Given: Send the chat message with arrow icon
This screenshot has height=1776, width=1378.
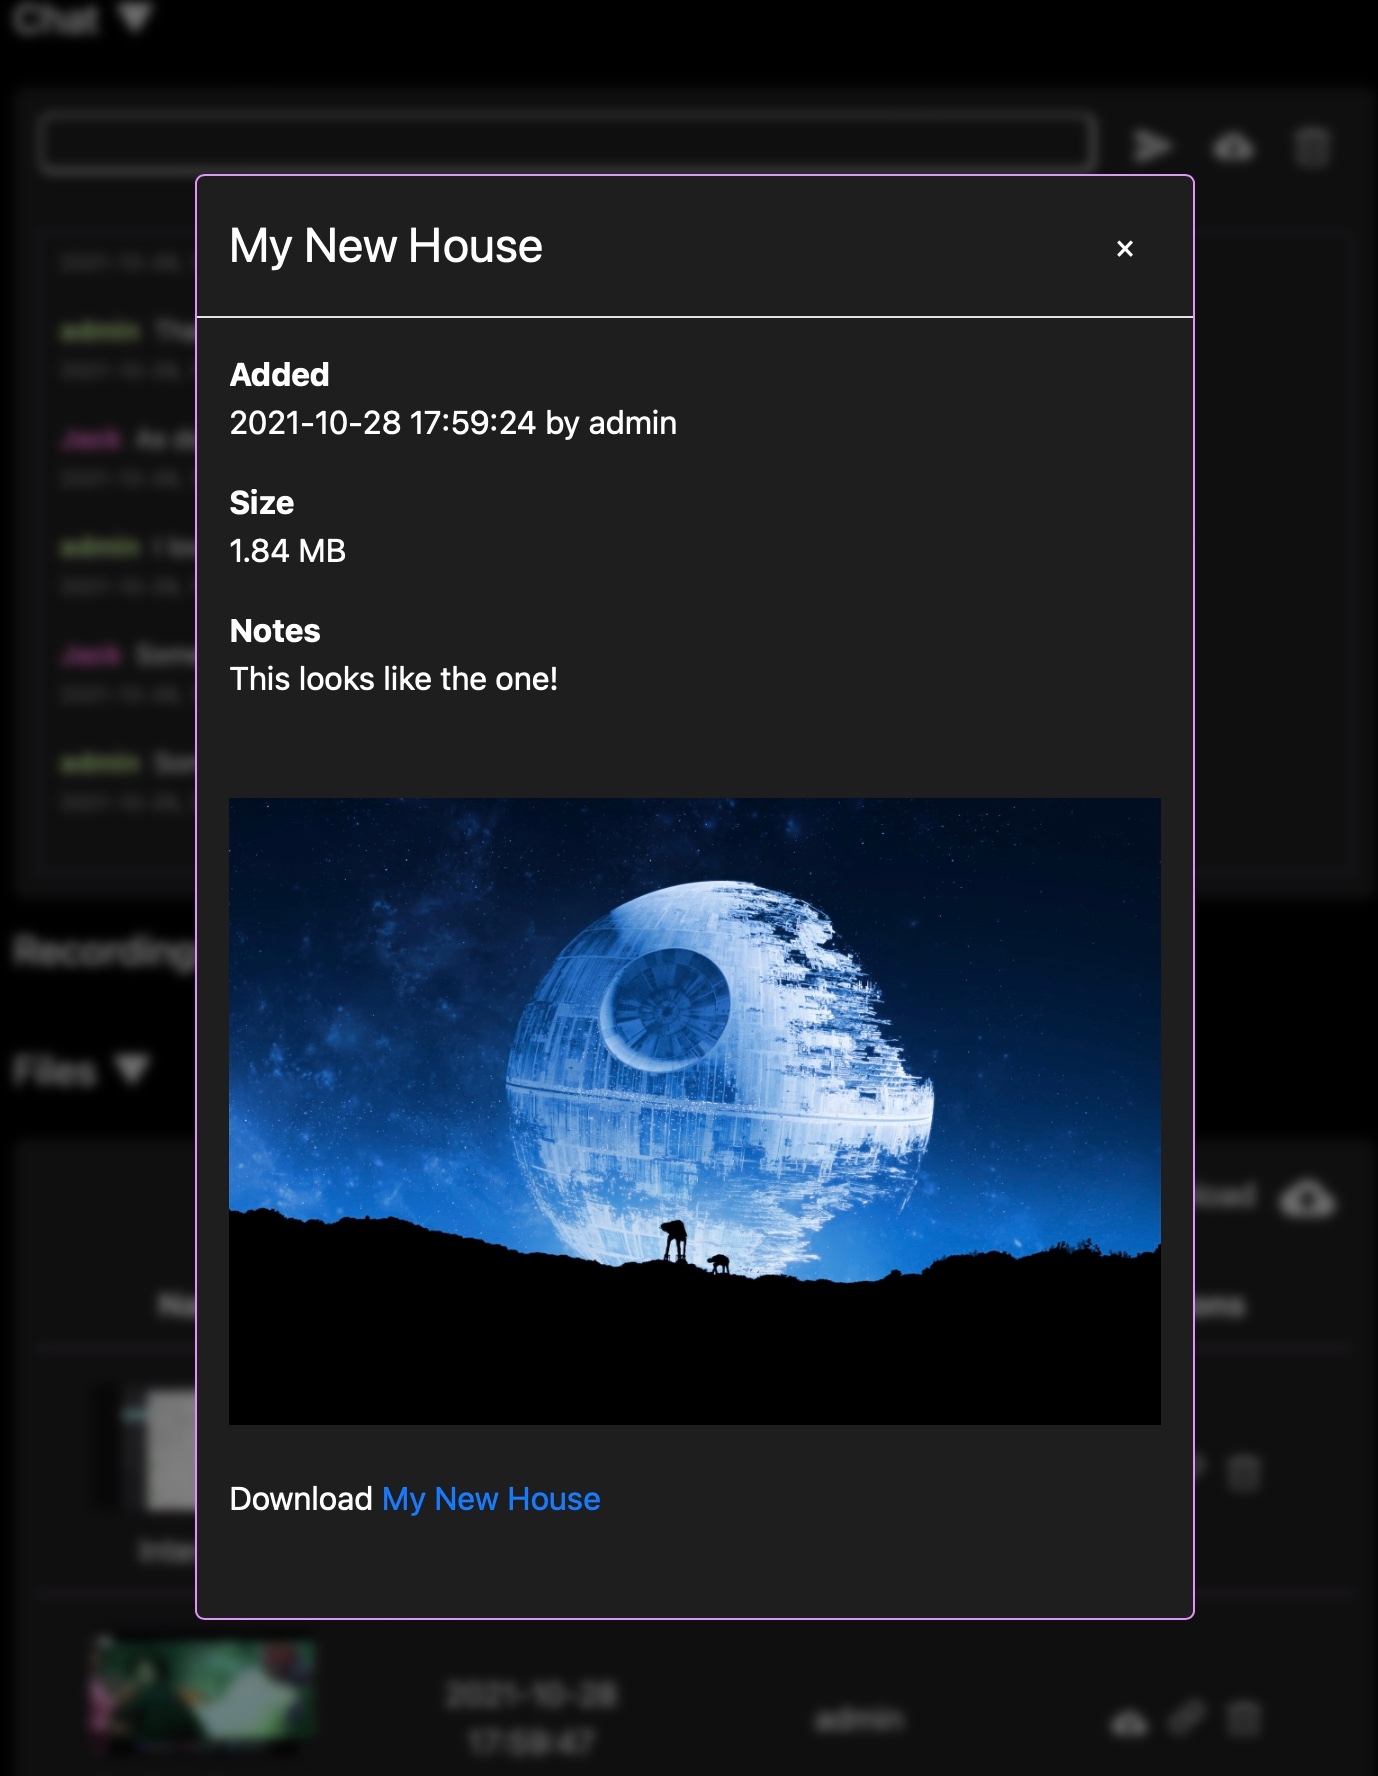Looking at the screenshot, I should (1152, 147).
